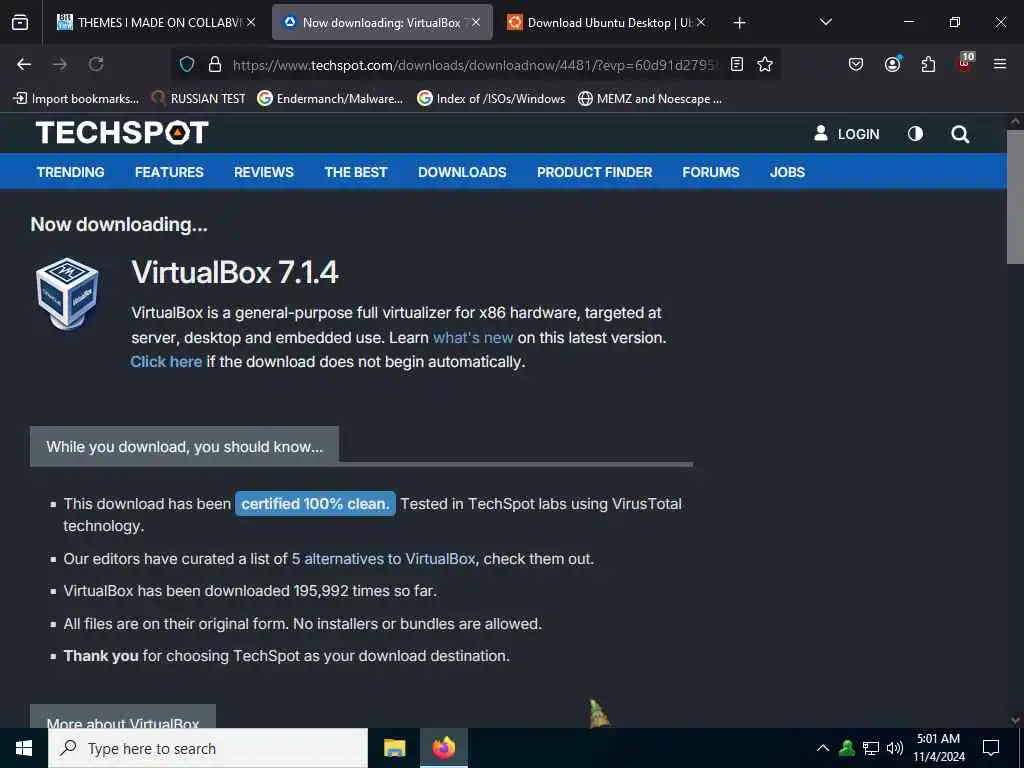The width and height of the screenshot is (1024, 768).
Task: Open Firefox View icon at top left
Action: (x=20, y=22)
